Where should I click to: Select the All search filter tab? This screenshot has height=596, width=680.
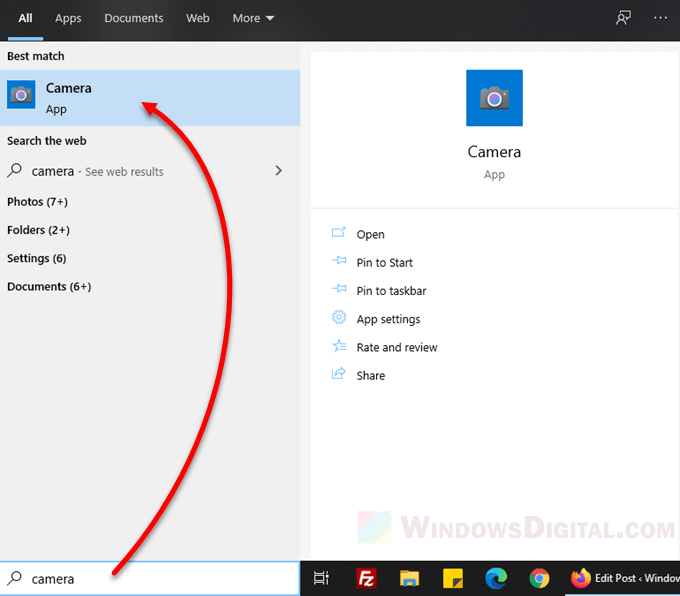coord(25,18)
